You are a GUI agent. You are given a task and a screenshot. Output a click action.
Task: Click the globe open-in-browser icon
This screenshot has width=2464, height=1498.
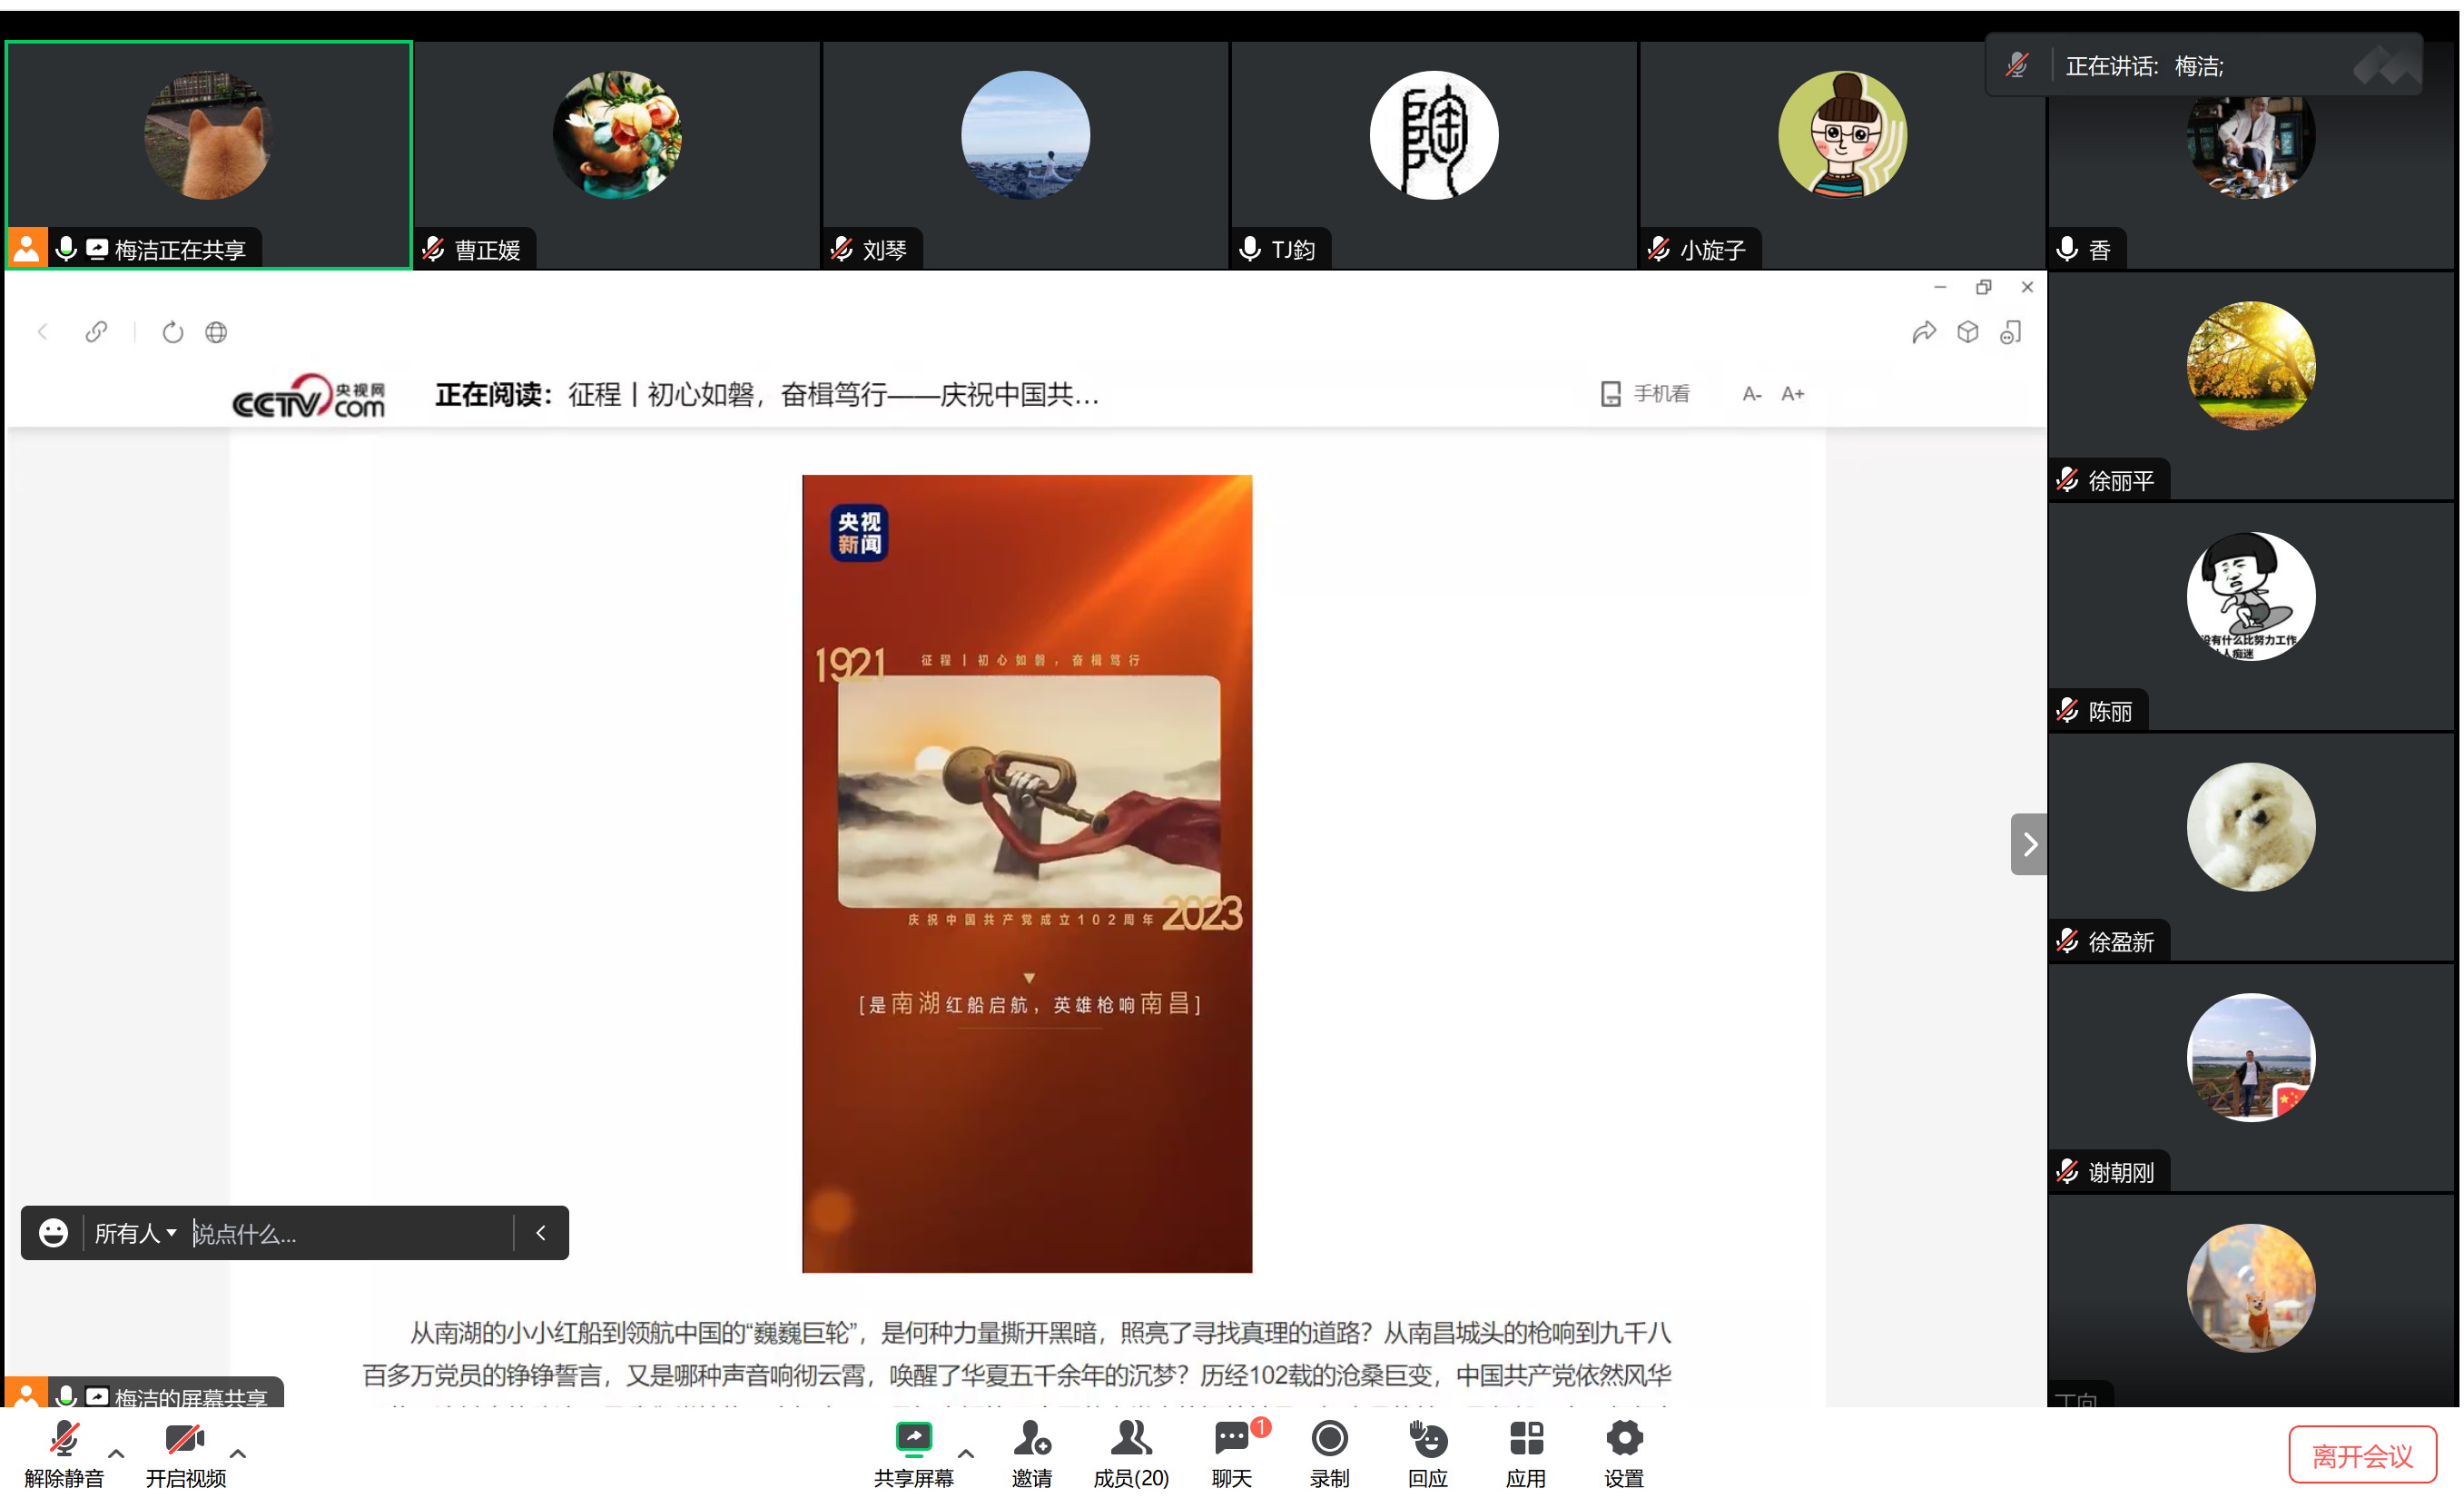coord(216,332)
